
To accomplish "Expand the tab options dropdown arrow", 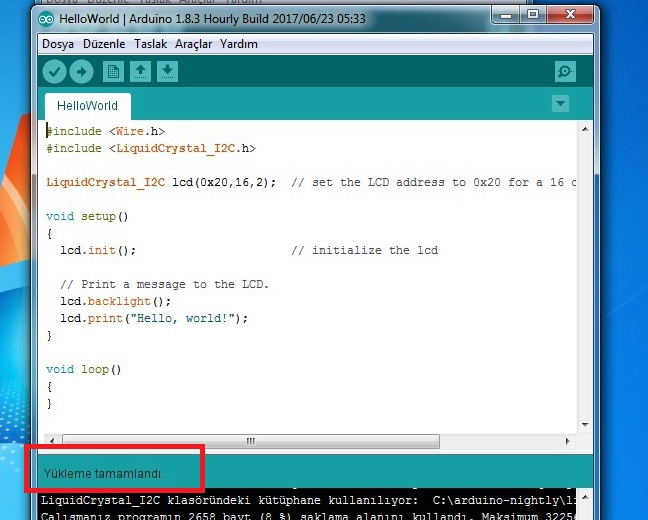I will click(560, 103).
